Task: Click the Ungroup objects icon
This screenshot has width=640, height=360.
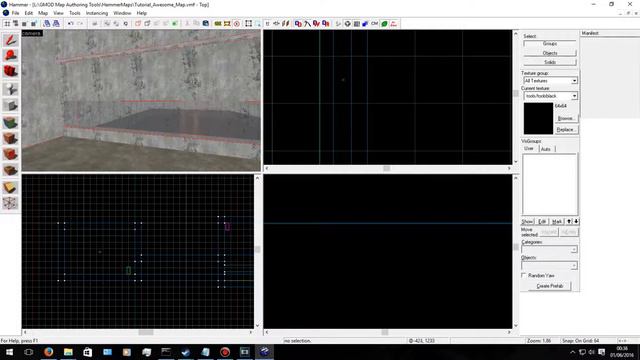Action: (x=116, y=24)
